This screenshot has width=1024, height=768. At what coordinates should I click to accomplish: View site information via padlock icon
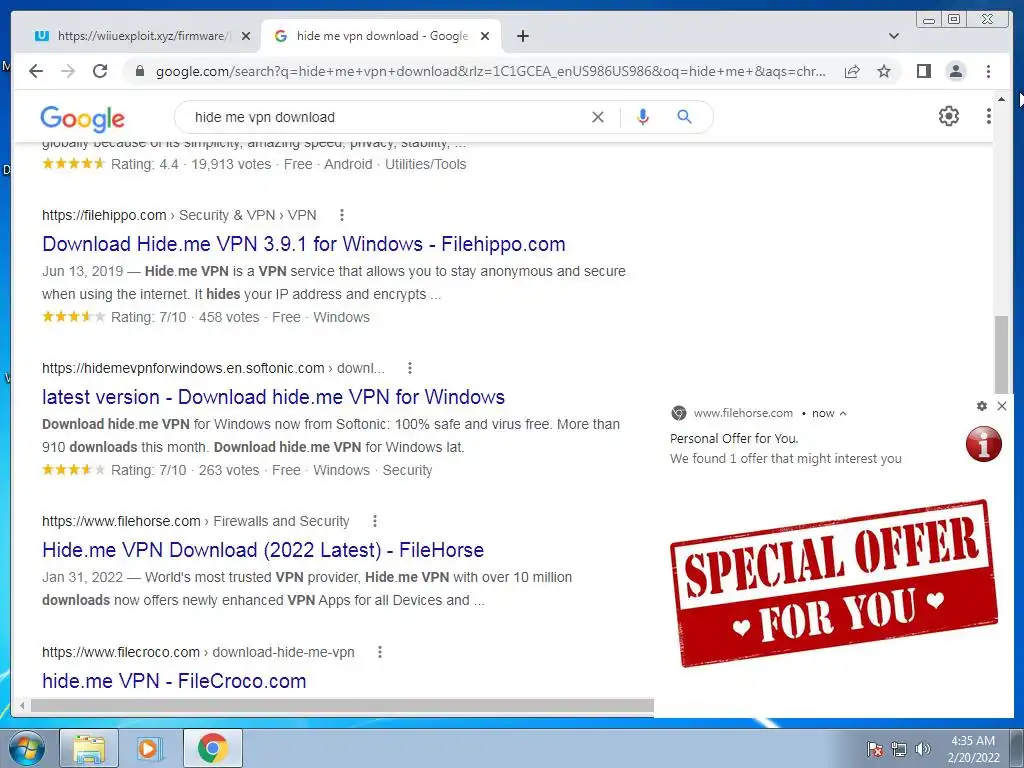[139, 71]
